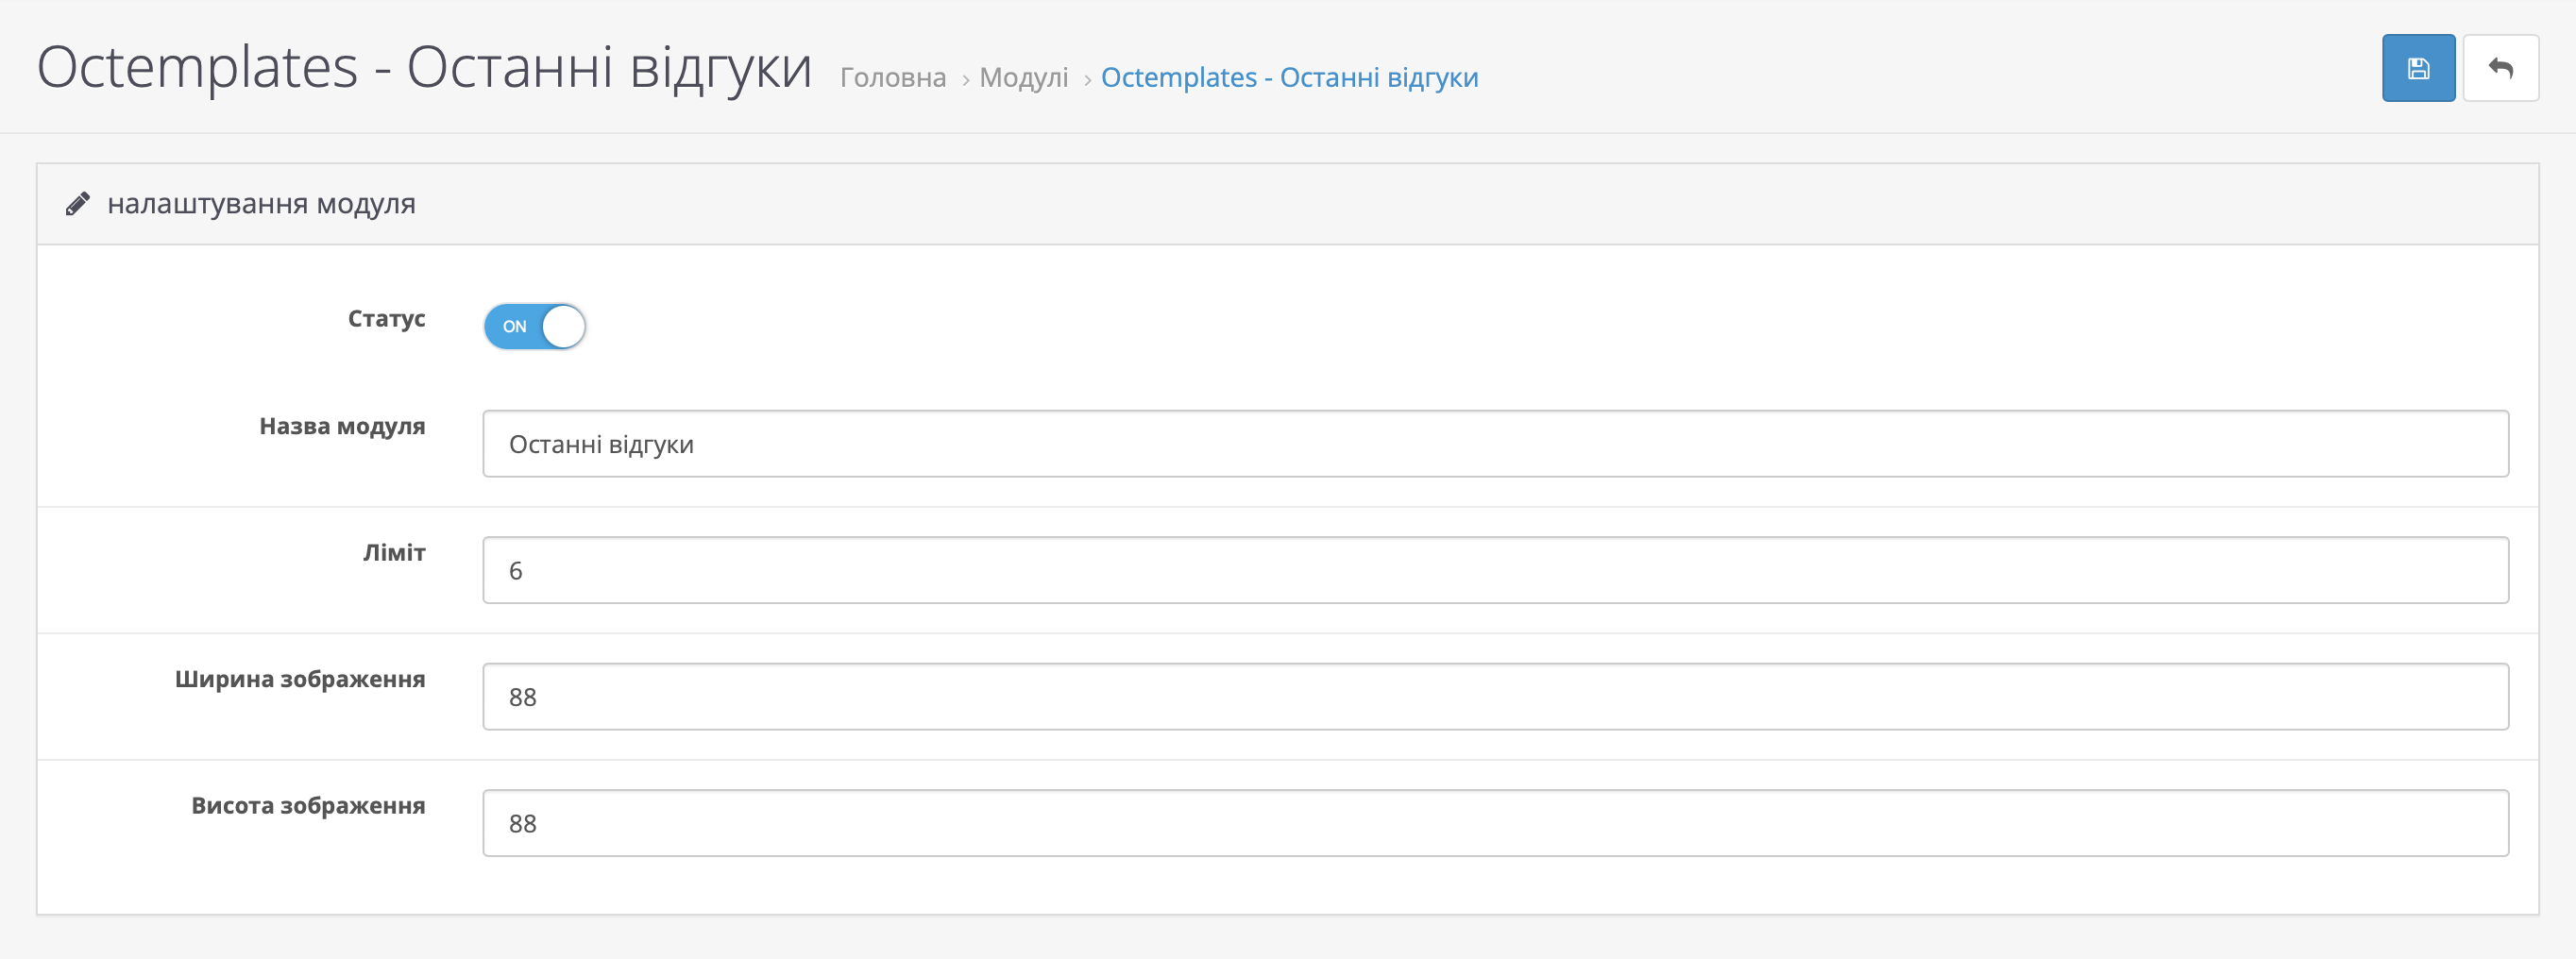Click into the Ліміт input field
Screen dimensions: 2576x959
(1494, 570)
